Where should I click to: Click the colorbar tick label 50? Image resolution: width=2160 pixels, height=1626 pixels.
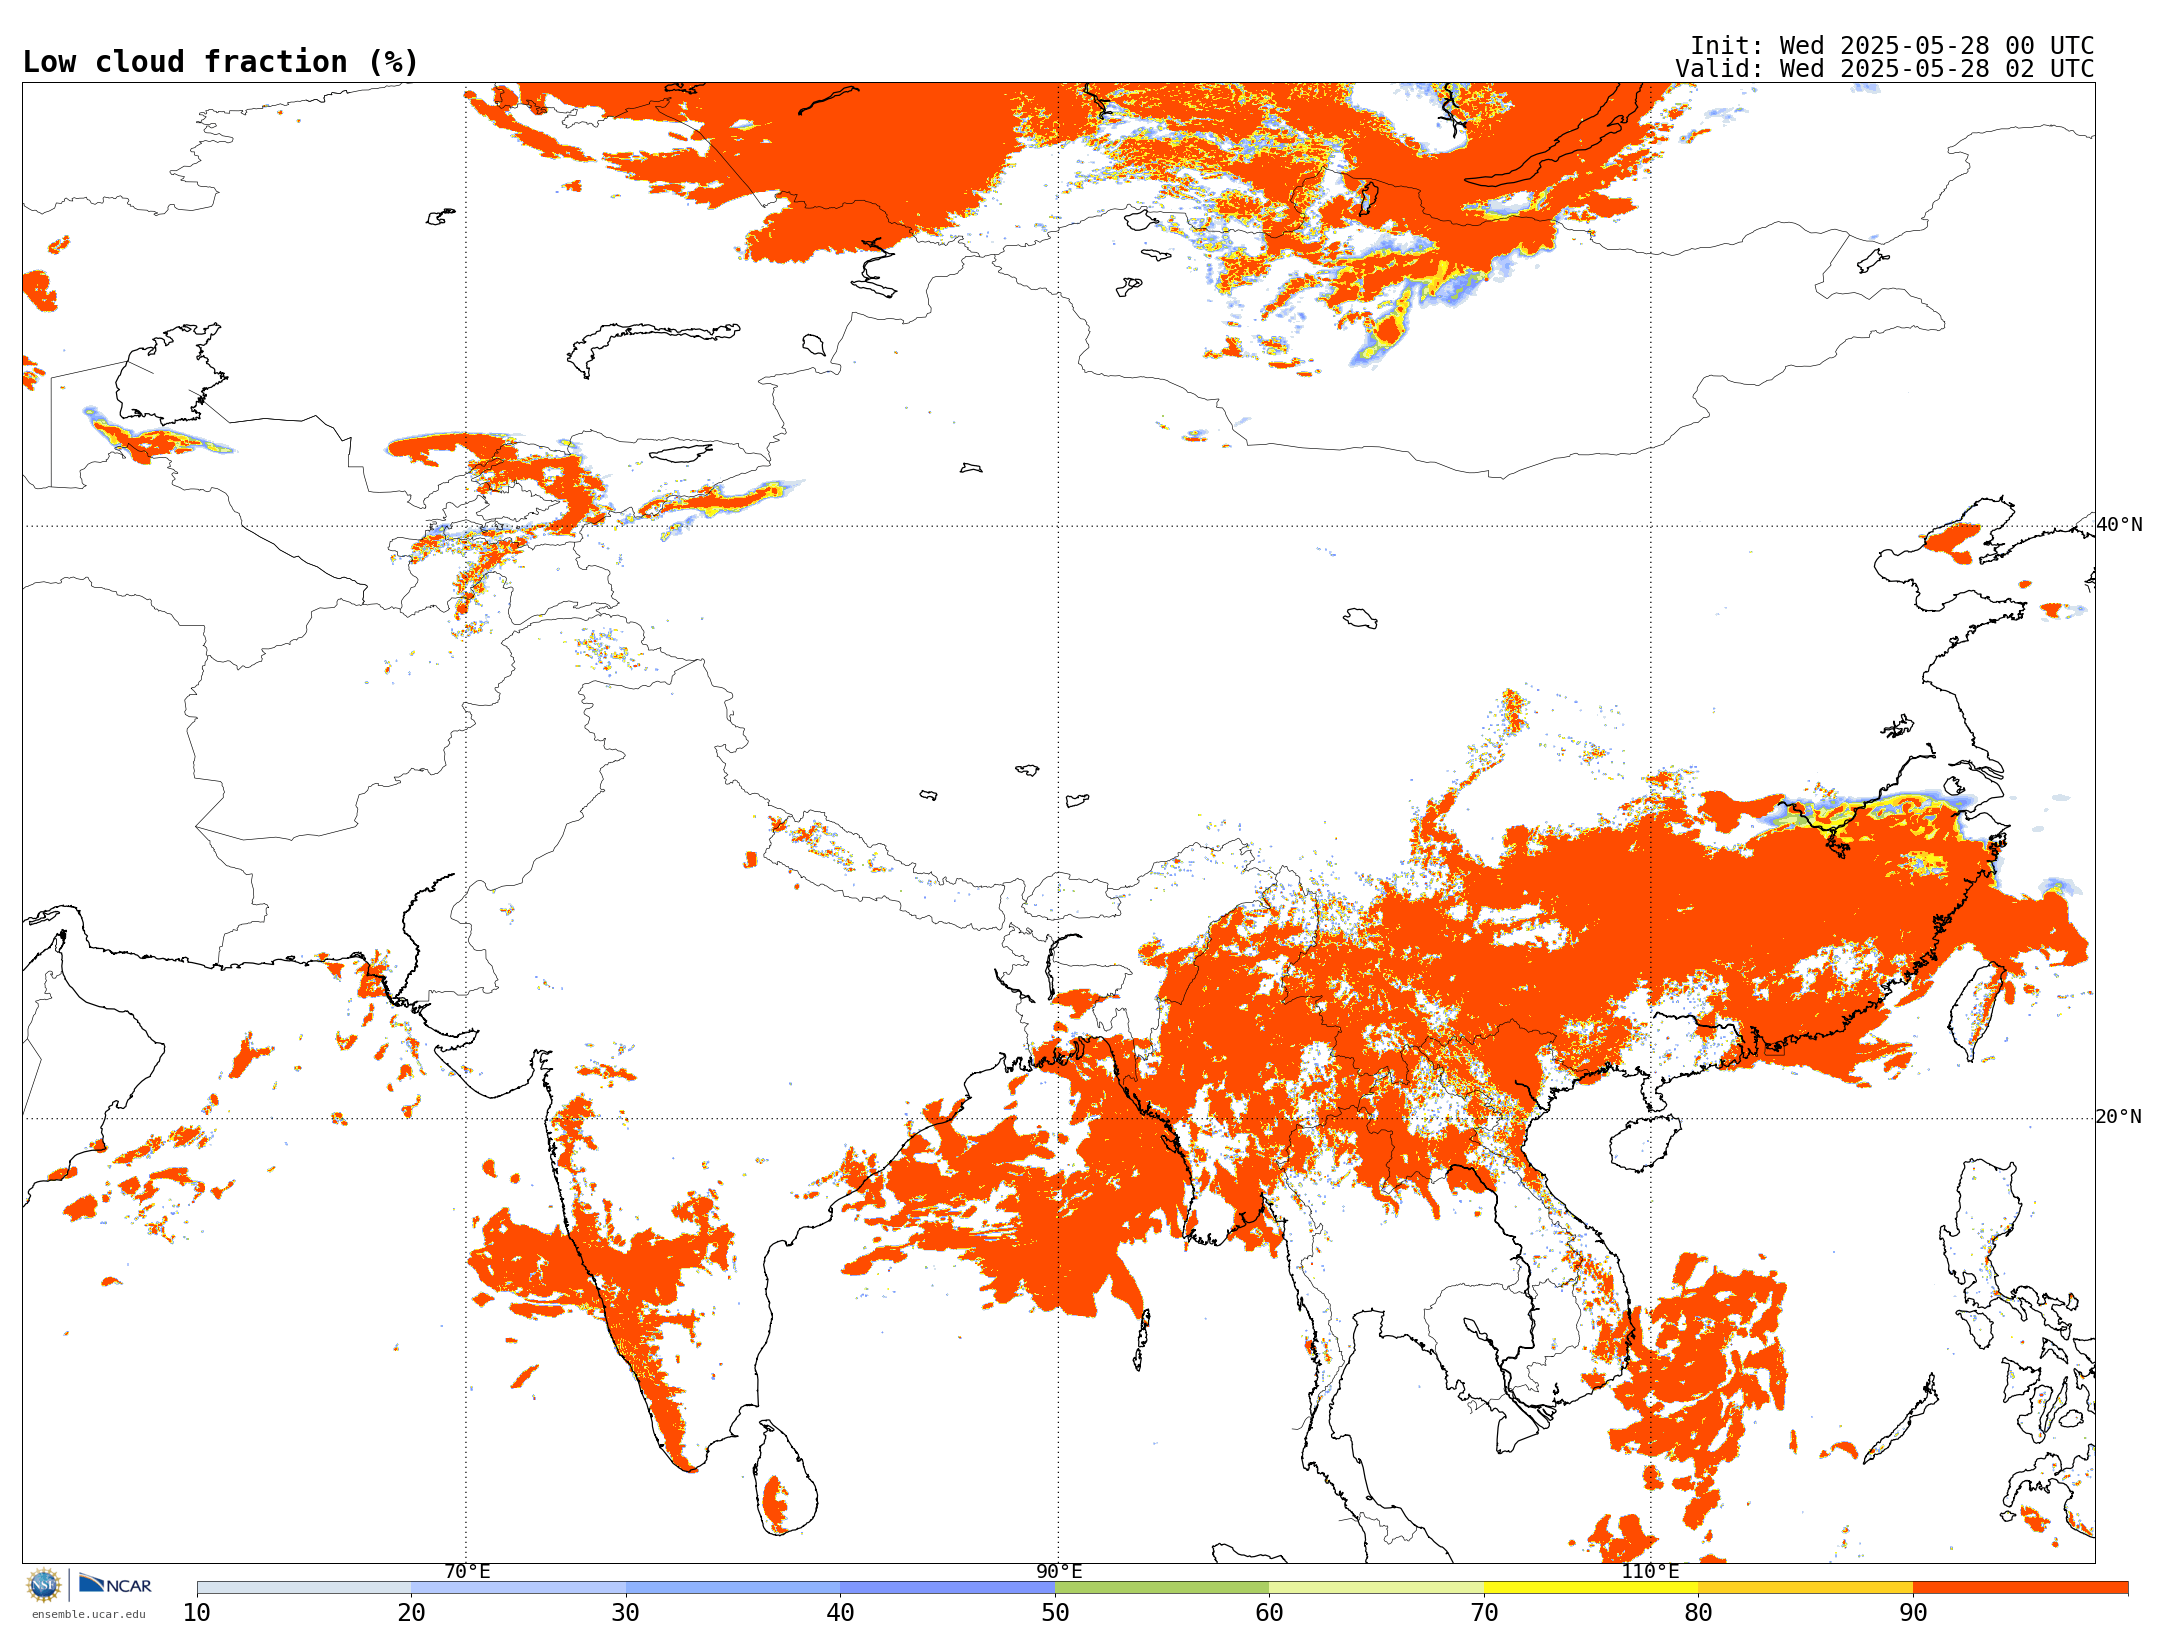click(x=1055, y=1613)
